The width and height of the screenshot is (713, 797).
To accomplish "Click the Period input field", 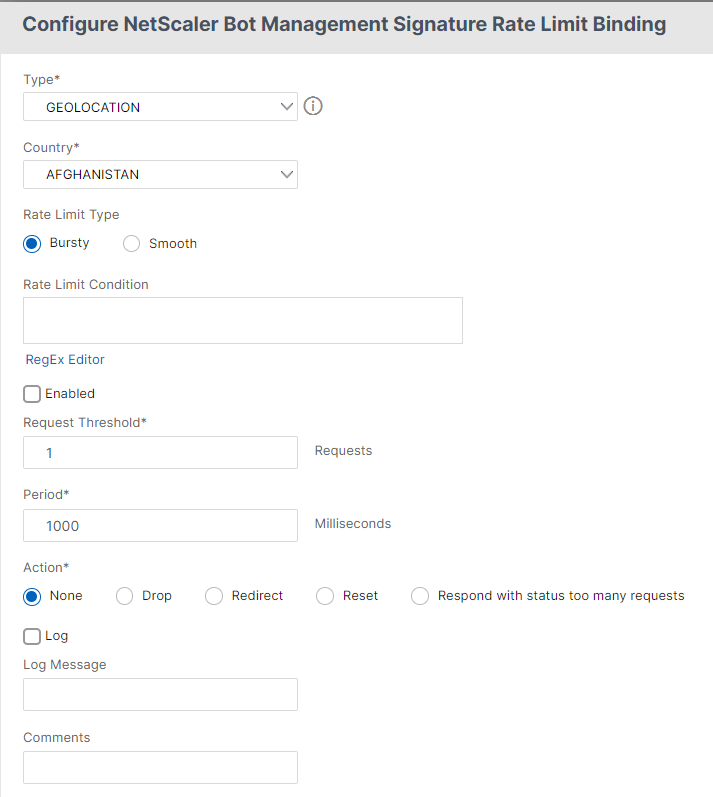I will [160, 526].
